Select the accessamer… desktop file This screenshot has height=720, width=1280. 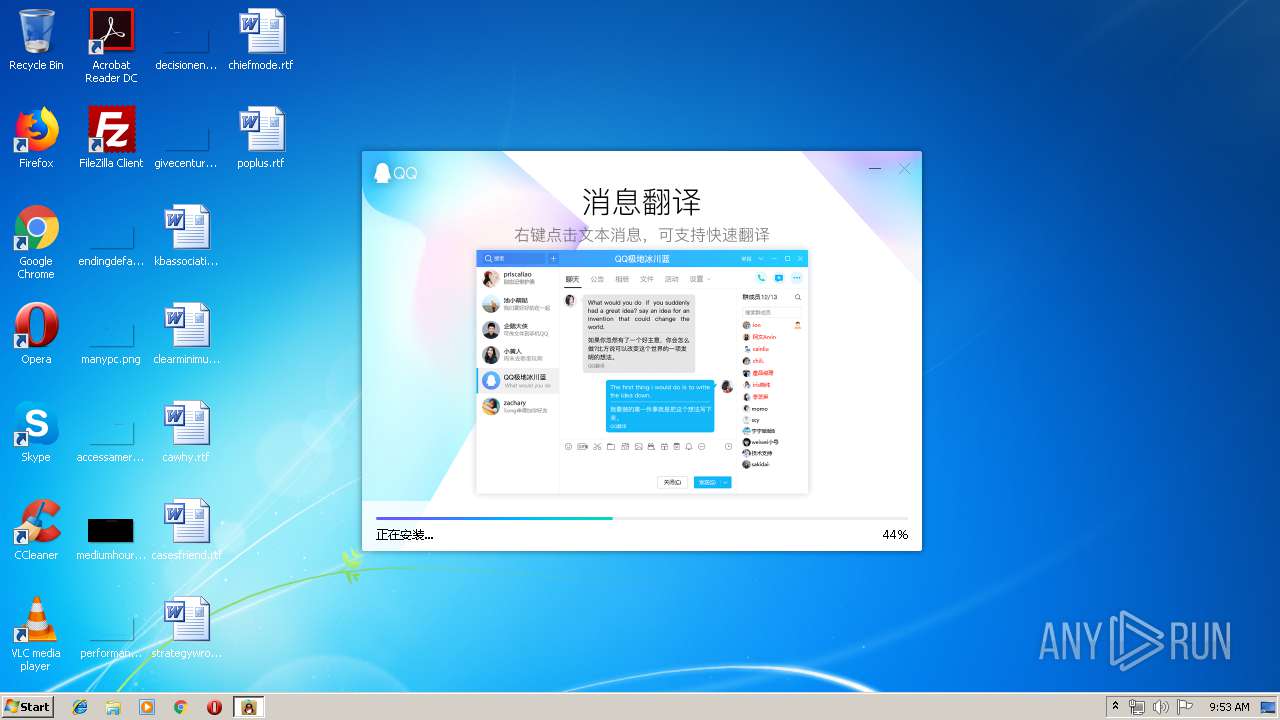click(111, 432)
